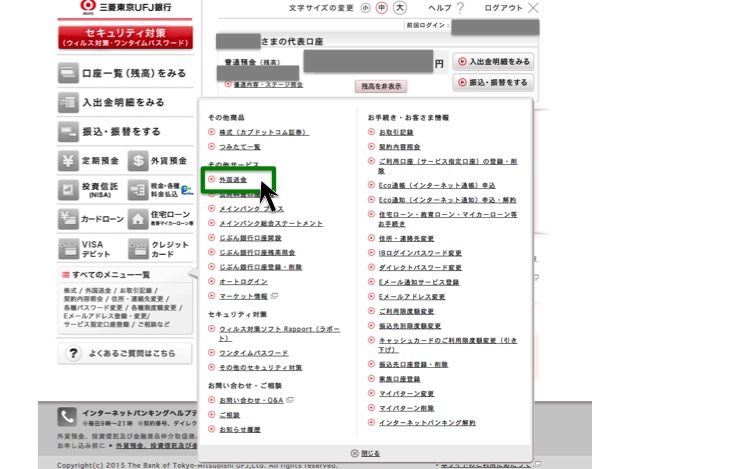Open the 住所・連絡先変更 link
This screenshot has width=750, height=469.
click(x=407, y=238)
